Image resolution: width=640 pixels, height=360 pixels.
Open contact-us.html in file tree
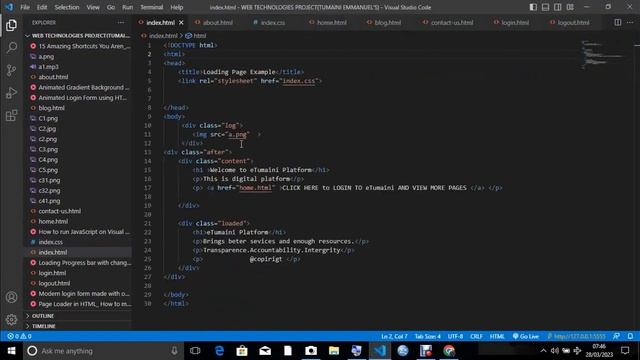(x=60, y=211)
